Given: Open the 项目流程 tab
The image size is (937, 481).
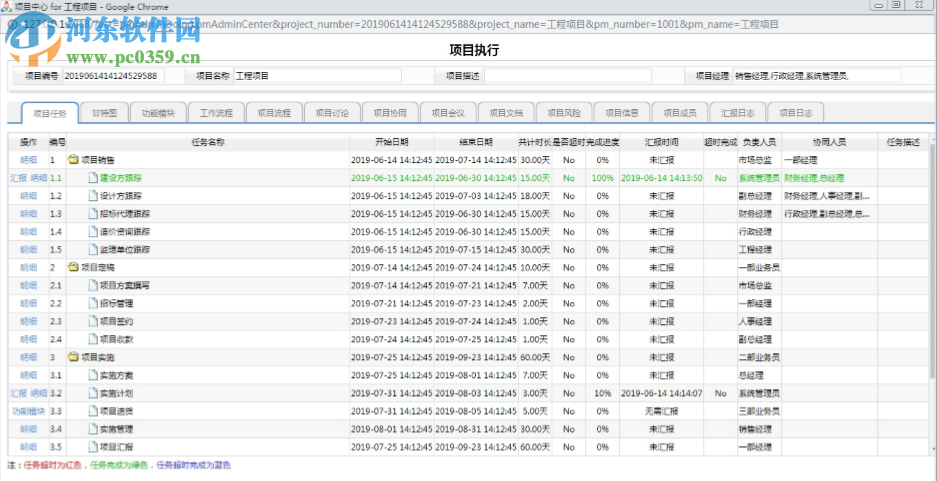Looking at the screenshot, I should 274,113.
